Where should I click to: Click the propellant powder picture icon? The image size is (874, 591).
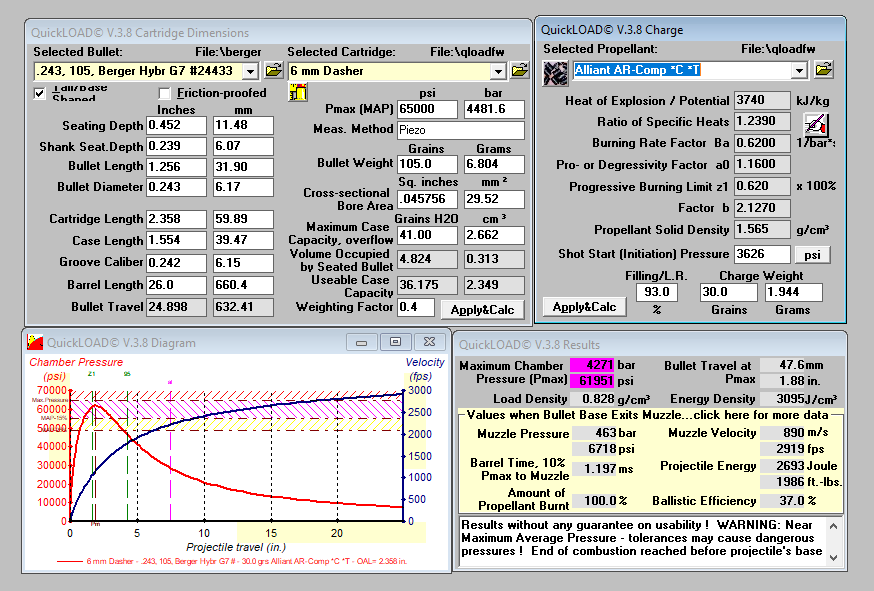(555, 73)
